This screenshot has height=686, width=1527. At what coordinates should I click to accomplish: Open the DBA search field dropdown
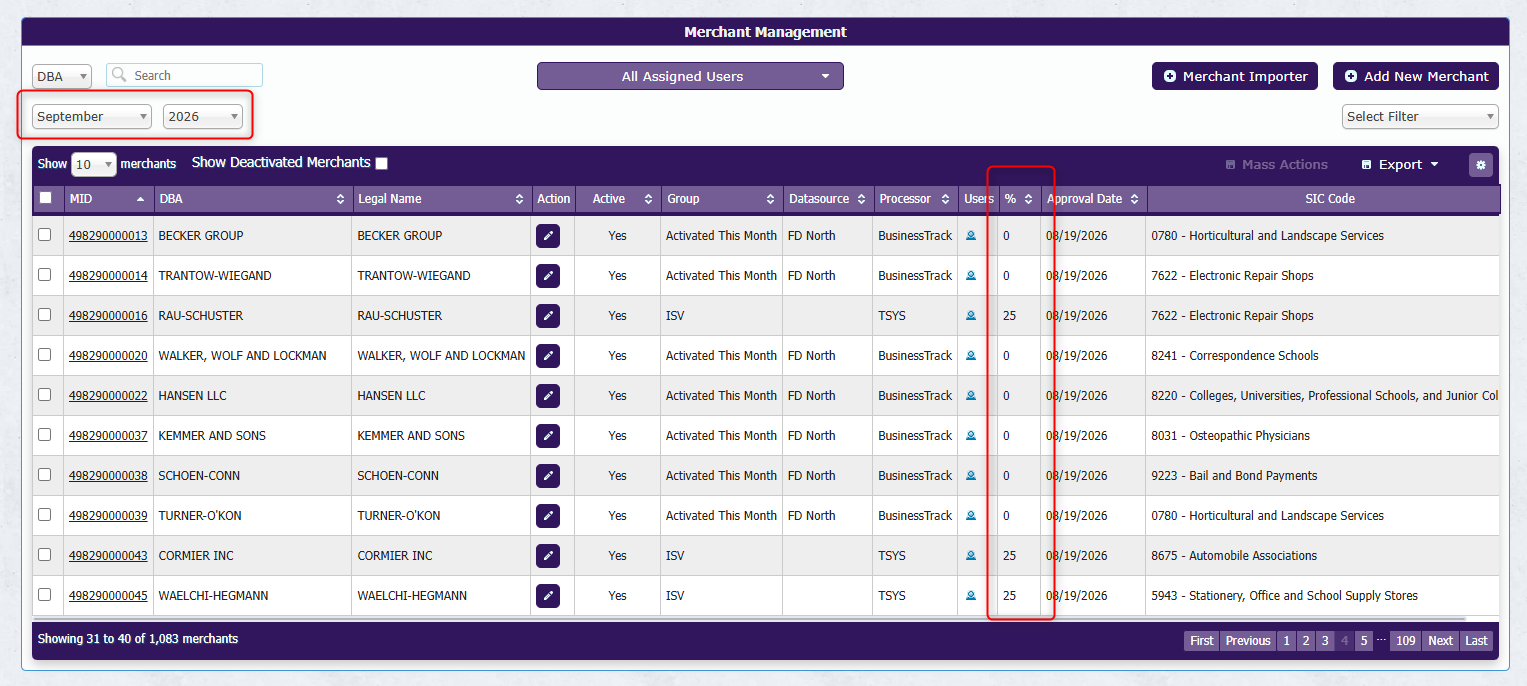(62, 76)
